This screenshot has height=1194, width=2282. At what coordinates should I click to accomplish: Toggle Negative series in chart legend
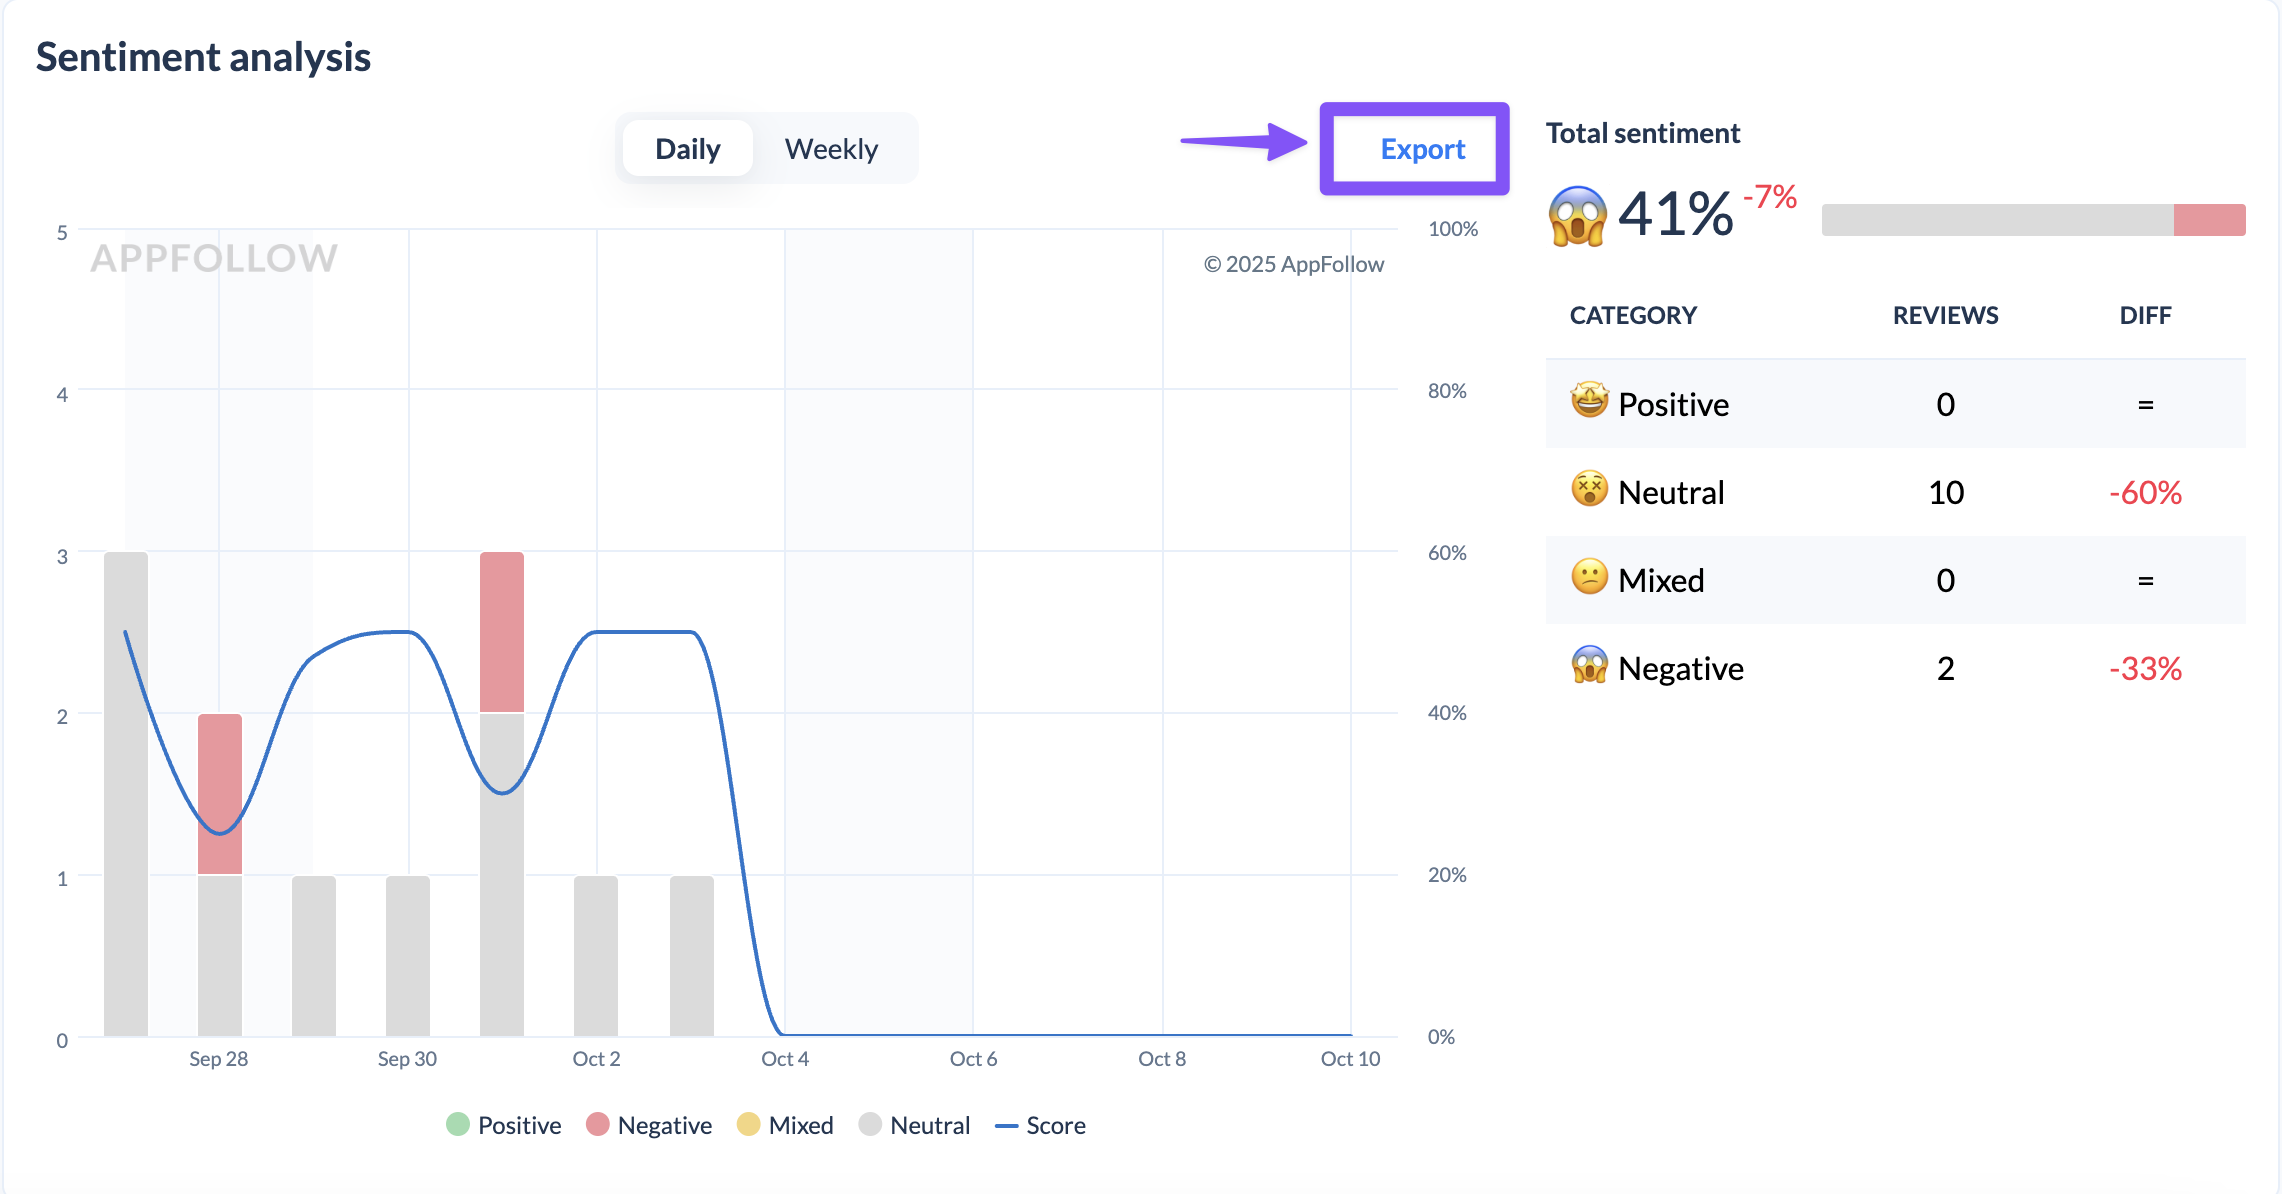click(649, 1125)
